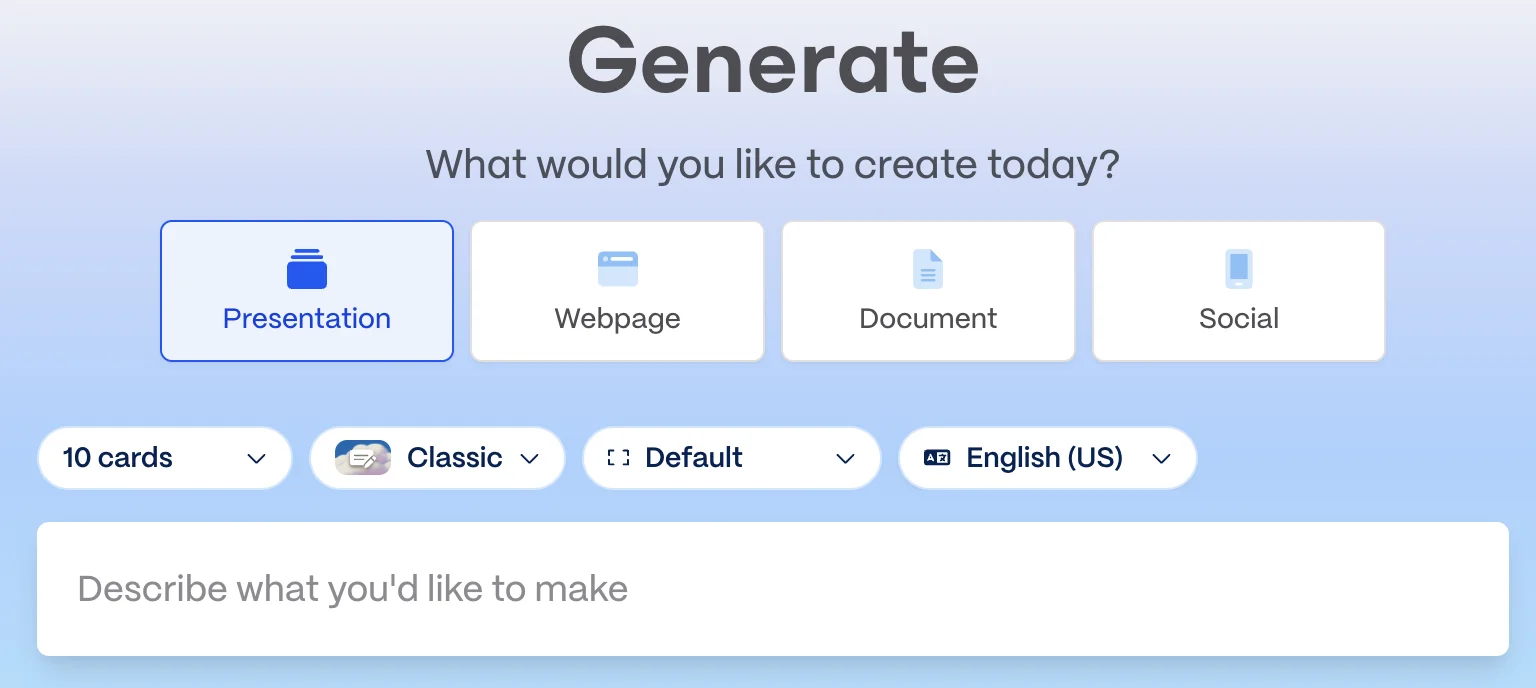Click the 10 cards chevron arrow
Viewport: 1536px width, 688px height.
point(257,459)
